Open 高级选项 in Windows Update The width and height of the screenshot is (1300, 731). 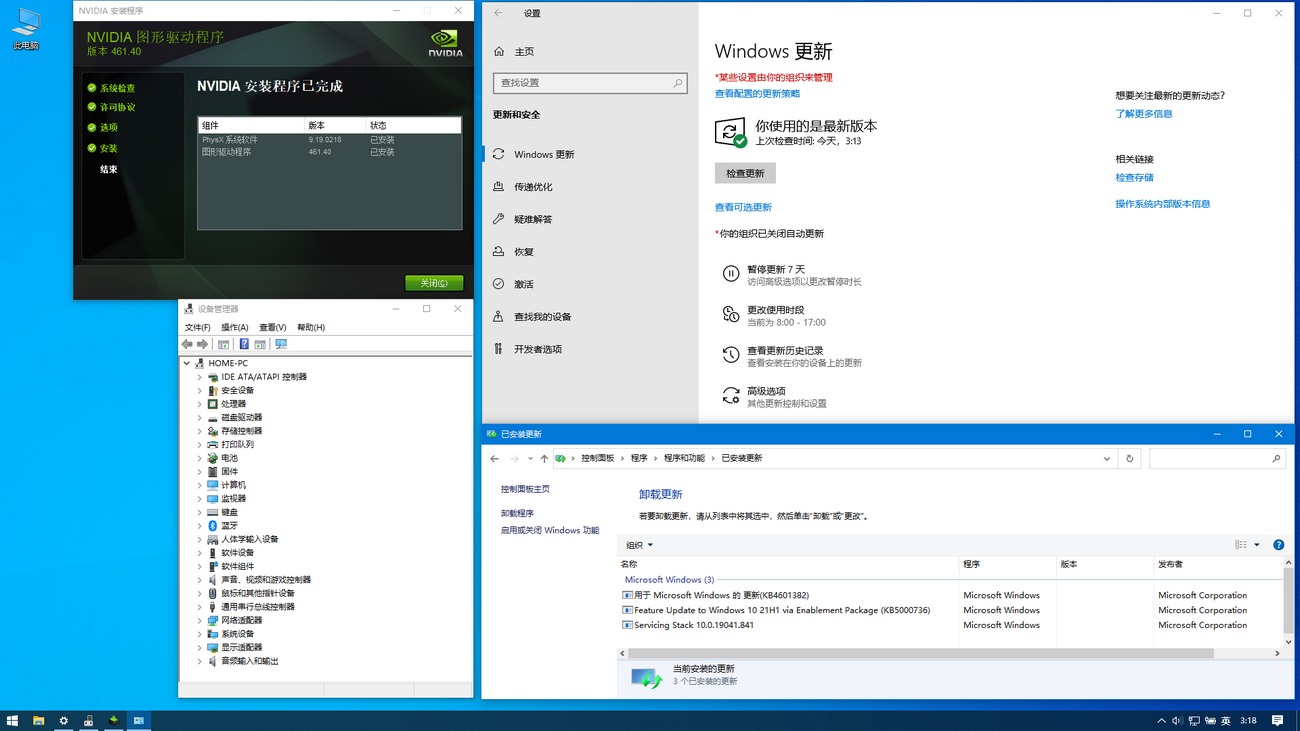point(775,397)
